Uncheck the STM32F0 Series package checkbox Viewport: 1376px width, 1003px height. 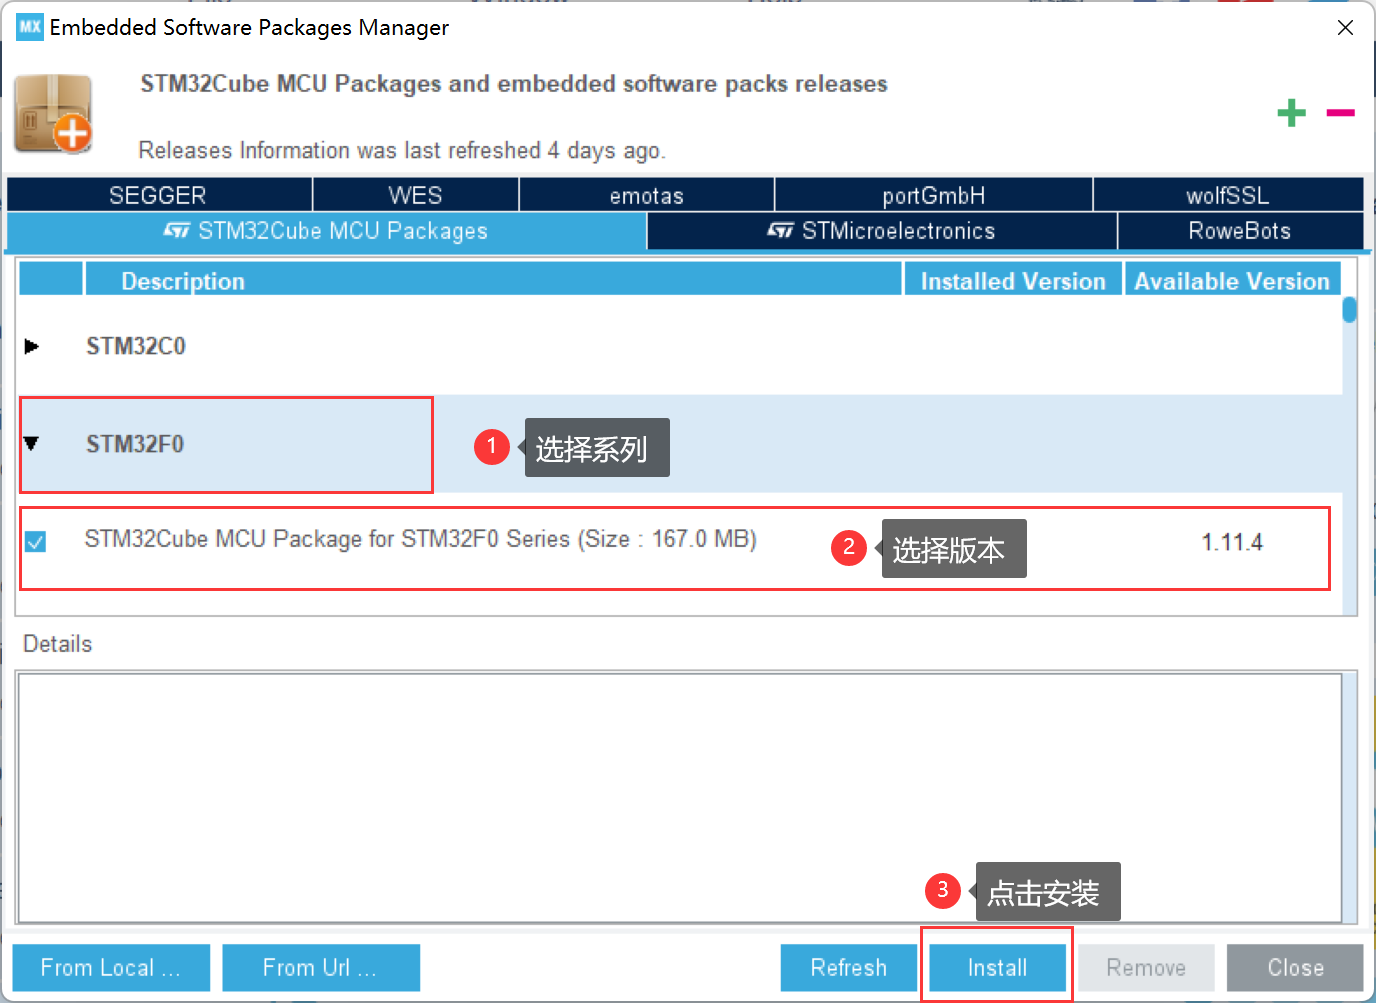click(36, 542)
